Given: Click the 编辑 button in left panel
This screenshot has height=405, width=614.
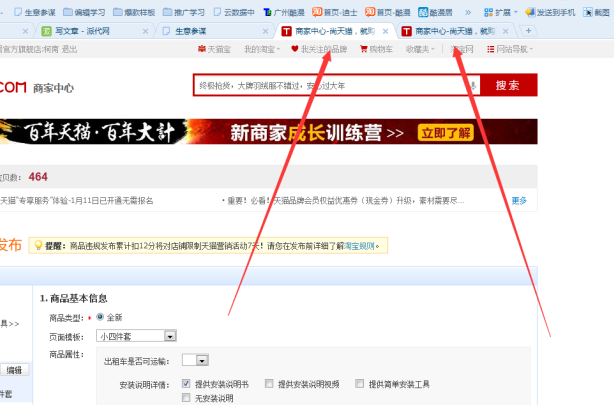Looking at the screenshot, I should 14,370.
